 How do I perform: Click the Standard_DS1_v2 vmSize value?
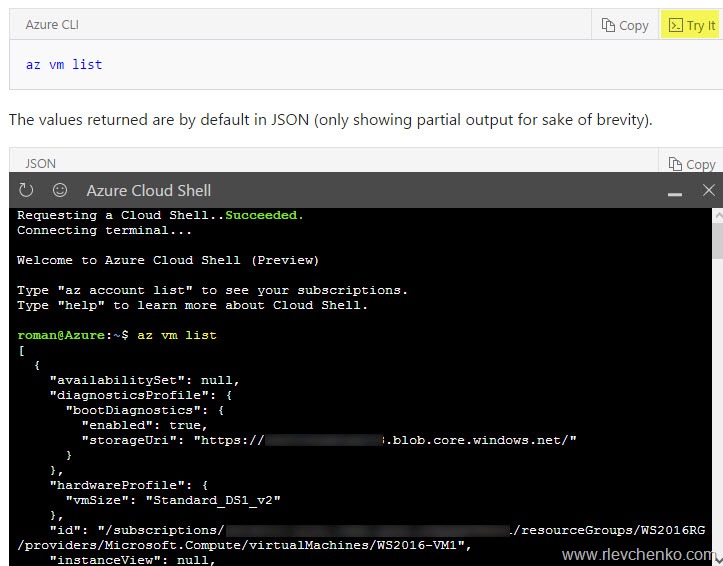[x=226, y=500]
